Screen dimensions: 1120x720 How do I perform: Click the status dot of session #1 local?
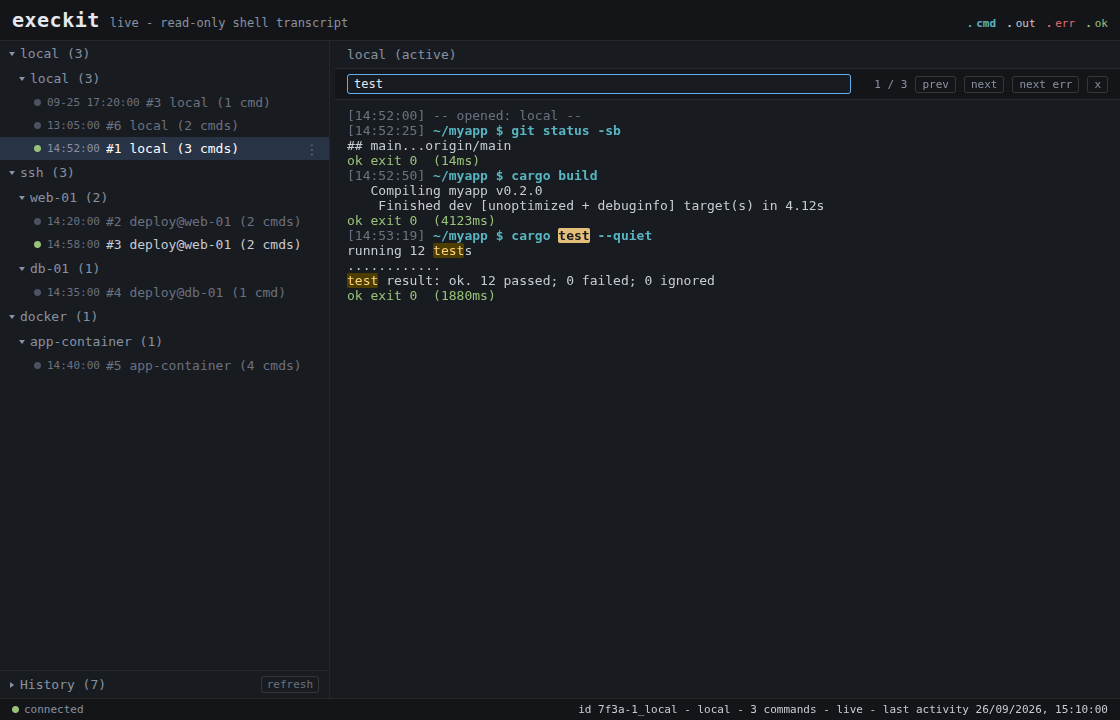37,149
